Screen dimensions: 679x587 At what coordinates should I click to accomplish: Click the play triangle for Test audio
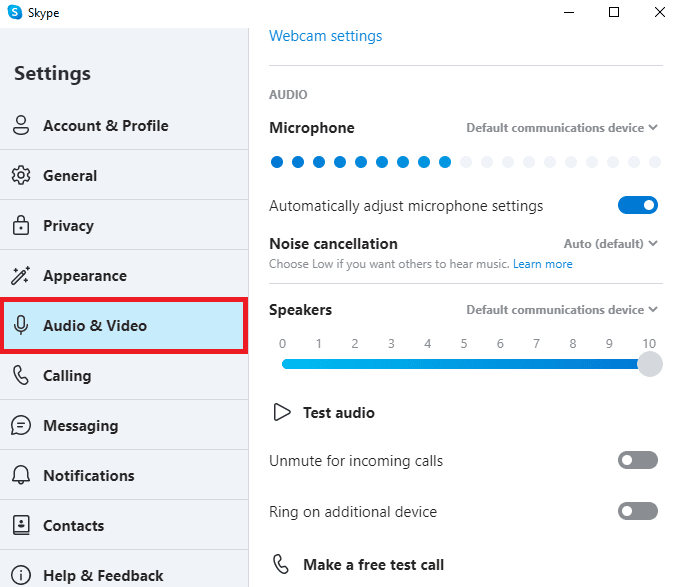point(282,412)
